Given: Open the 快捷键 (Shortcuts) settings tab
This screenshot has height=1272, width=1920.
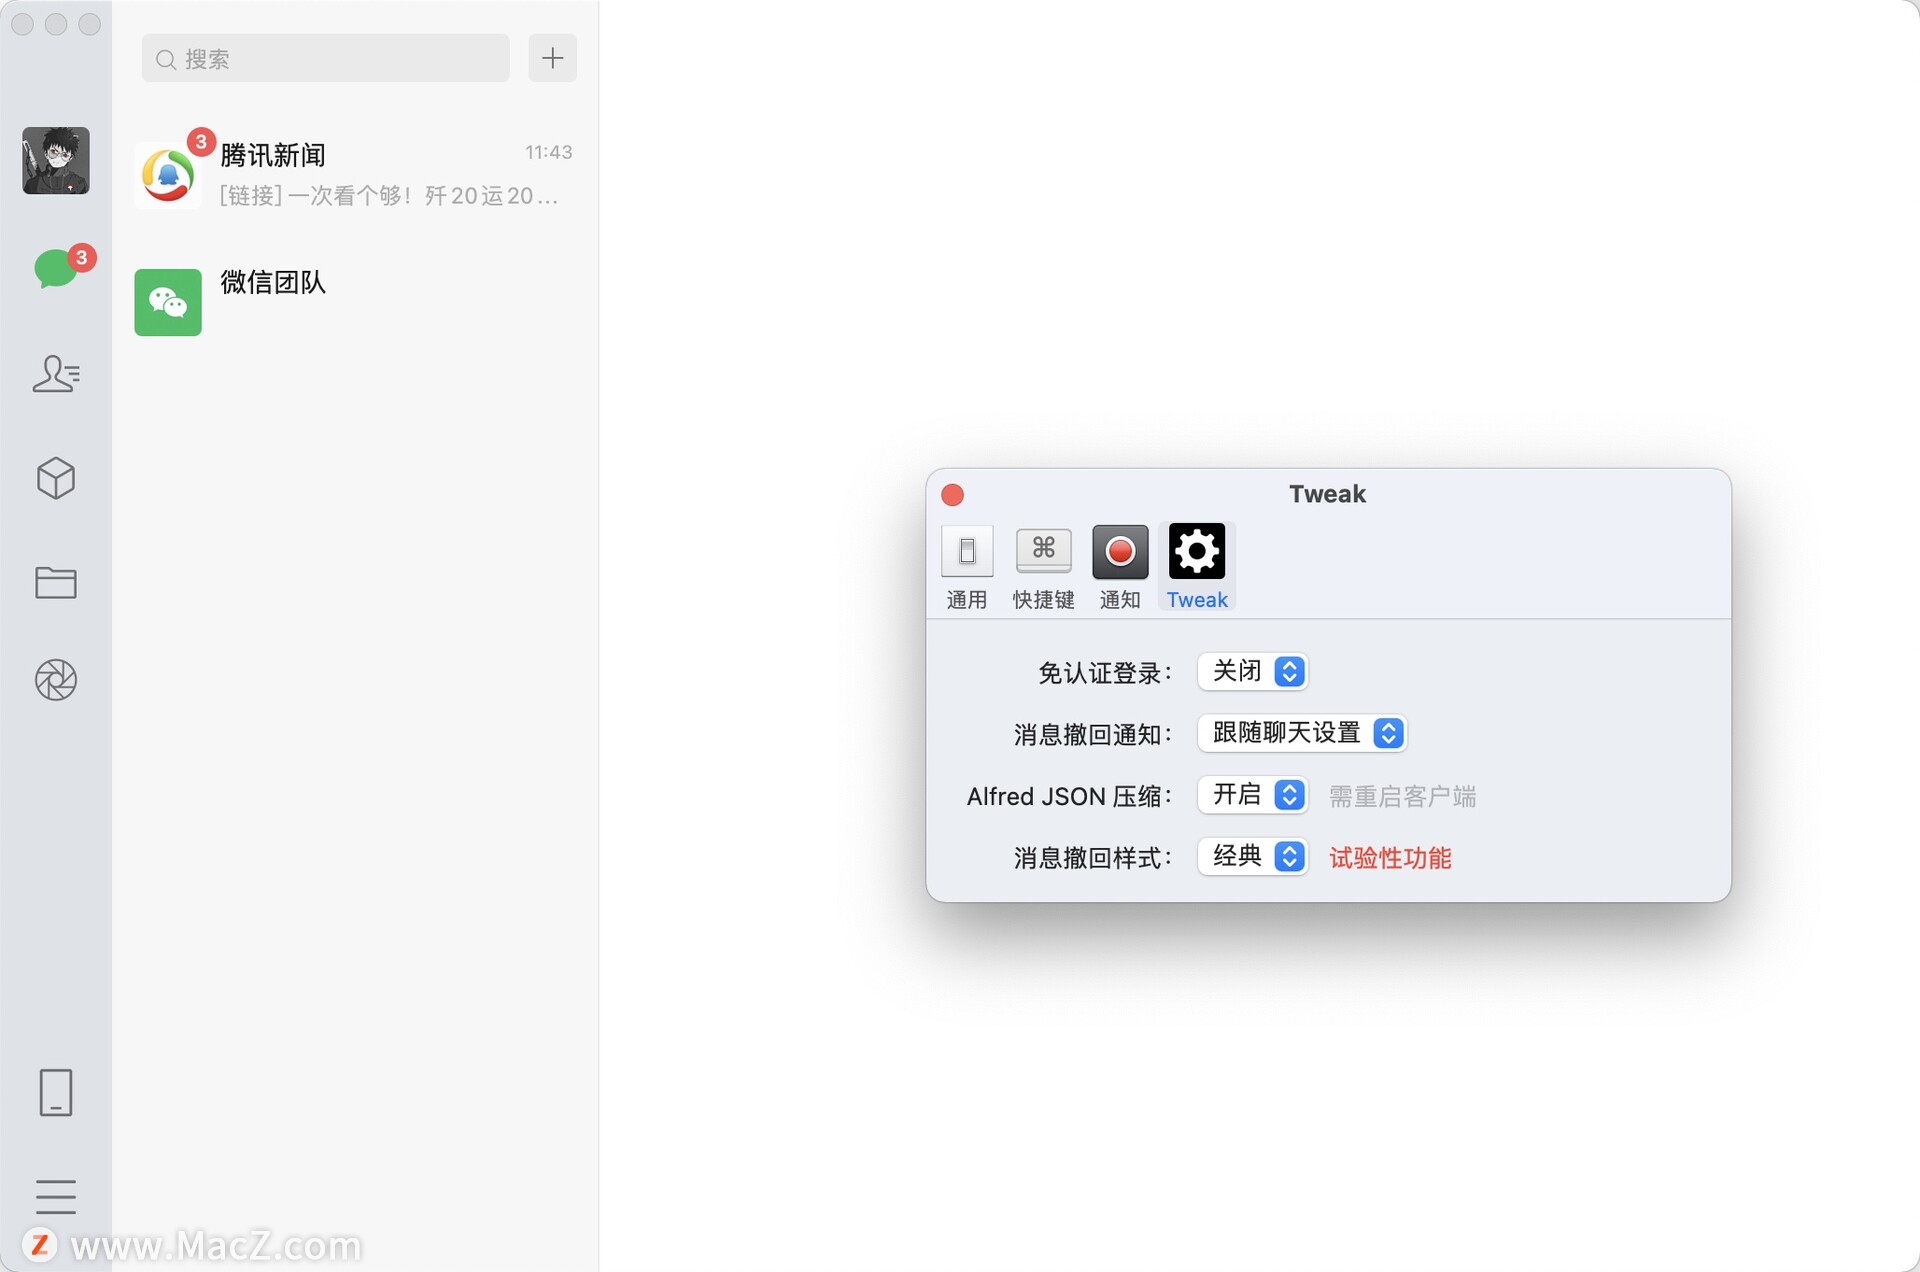Looking at the screenshot, I should tap(1044, 564).
